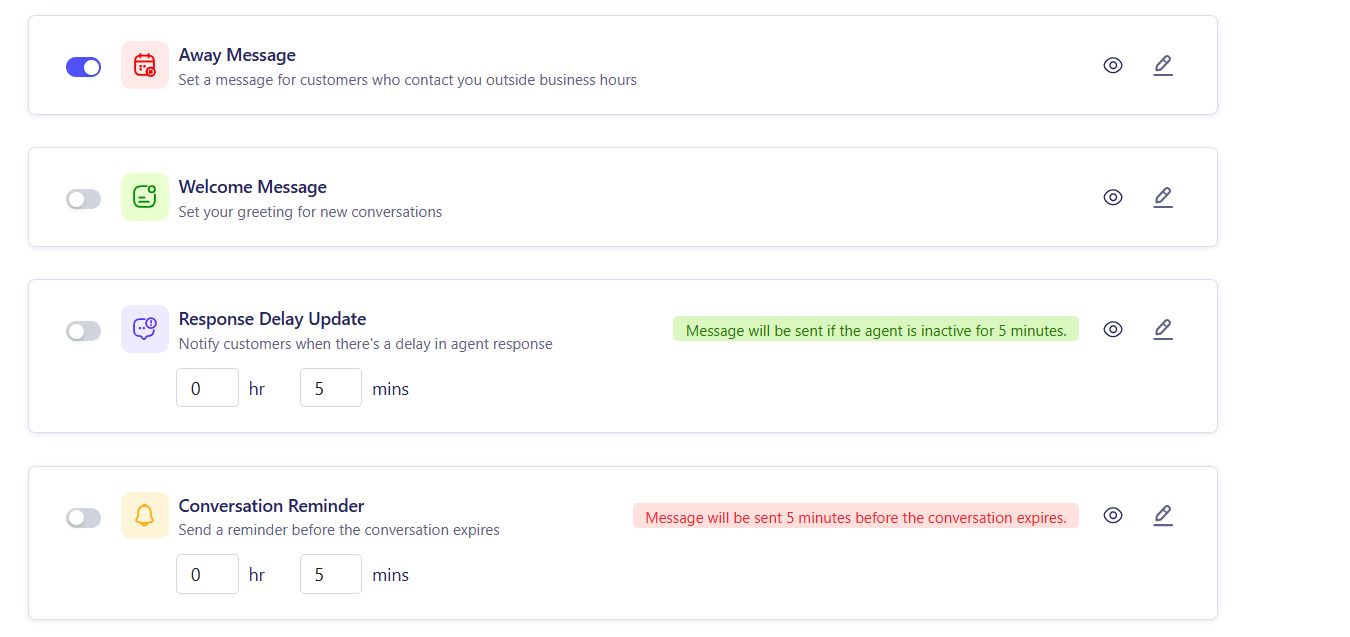Viewport: 1350px width, 637px height.
Task: Click the Away Message calendar icon
Action: click(x=145, y=65)
